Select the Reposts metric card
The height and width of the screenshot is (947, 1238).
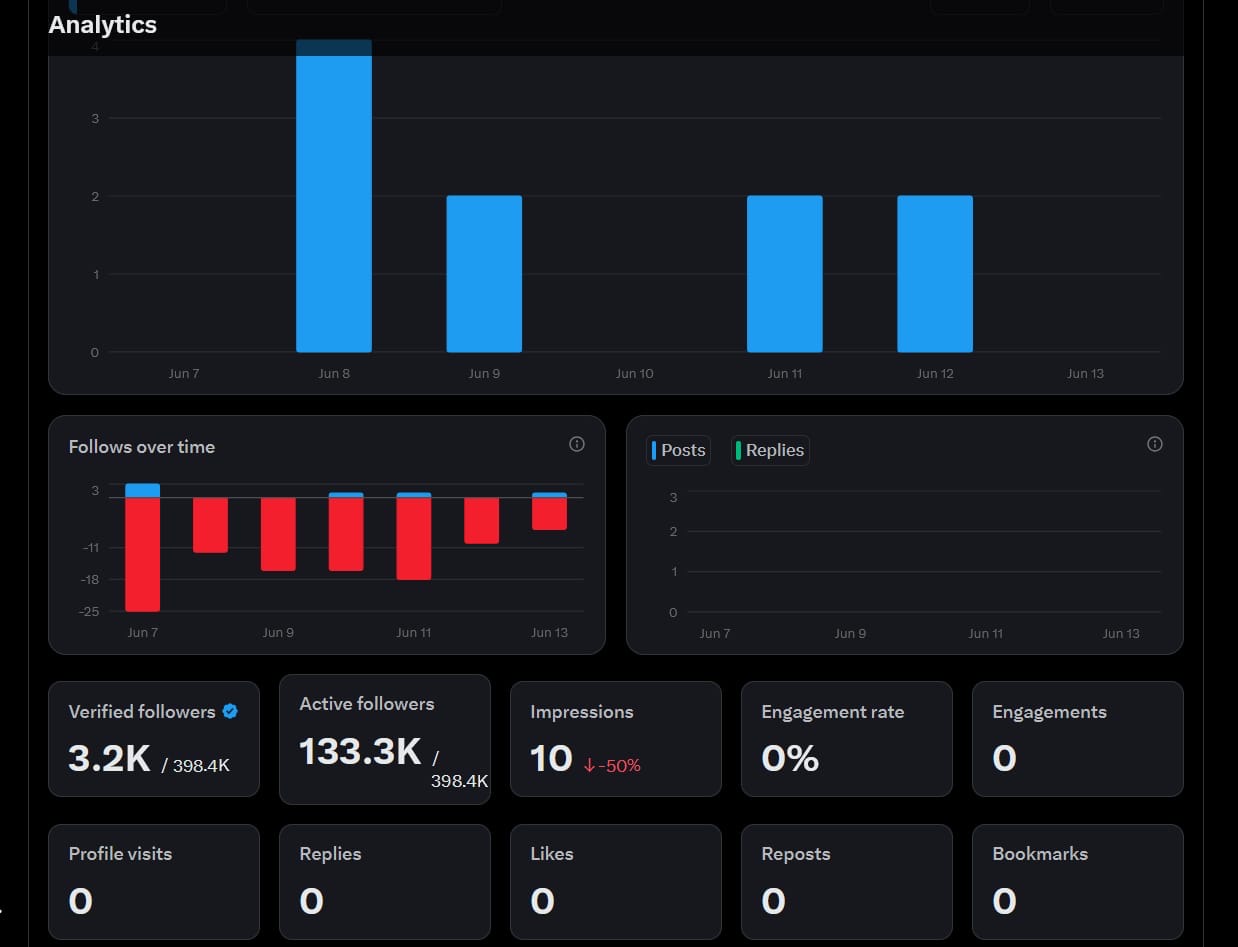(847, 881)
